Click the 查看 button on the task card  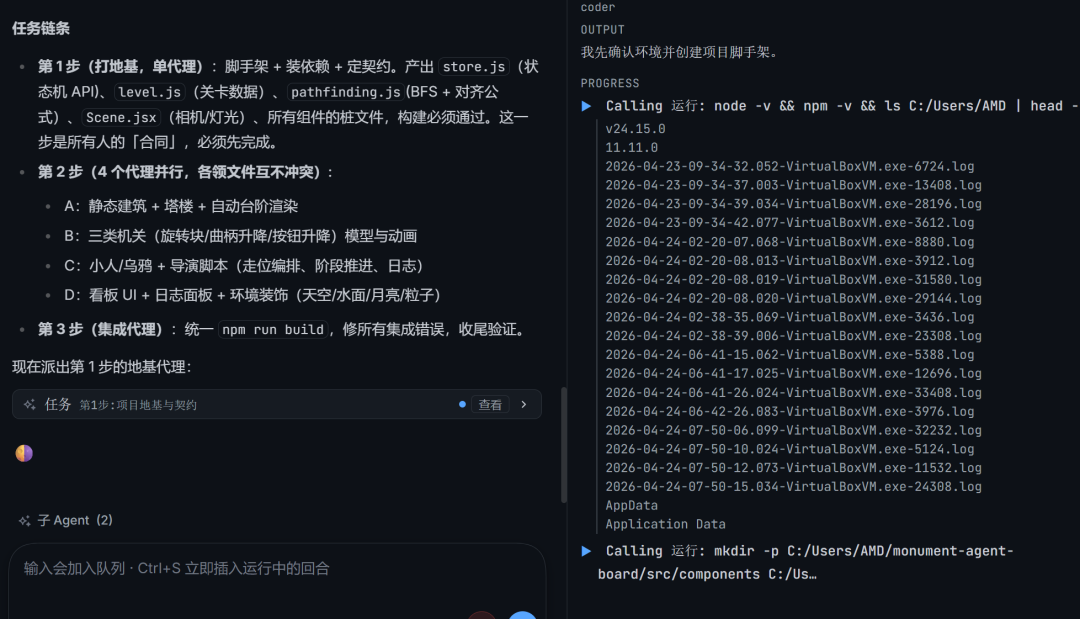point(490,405)
